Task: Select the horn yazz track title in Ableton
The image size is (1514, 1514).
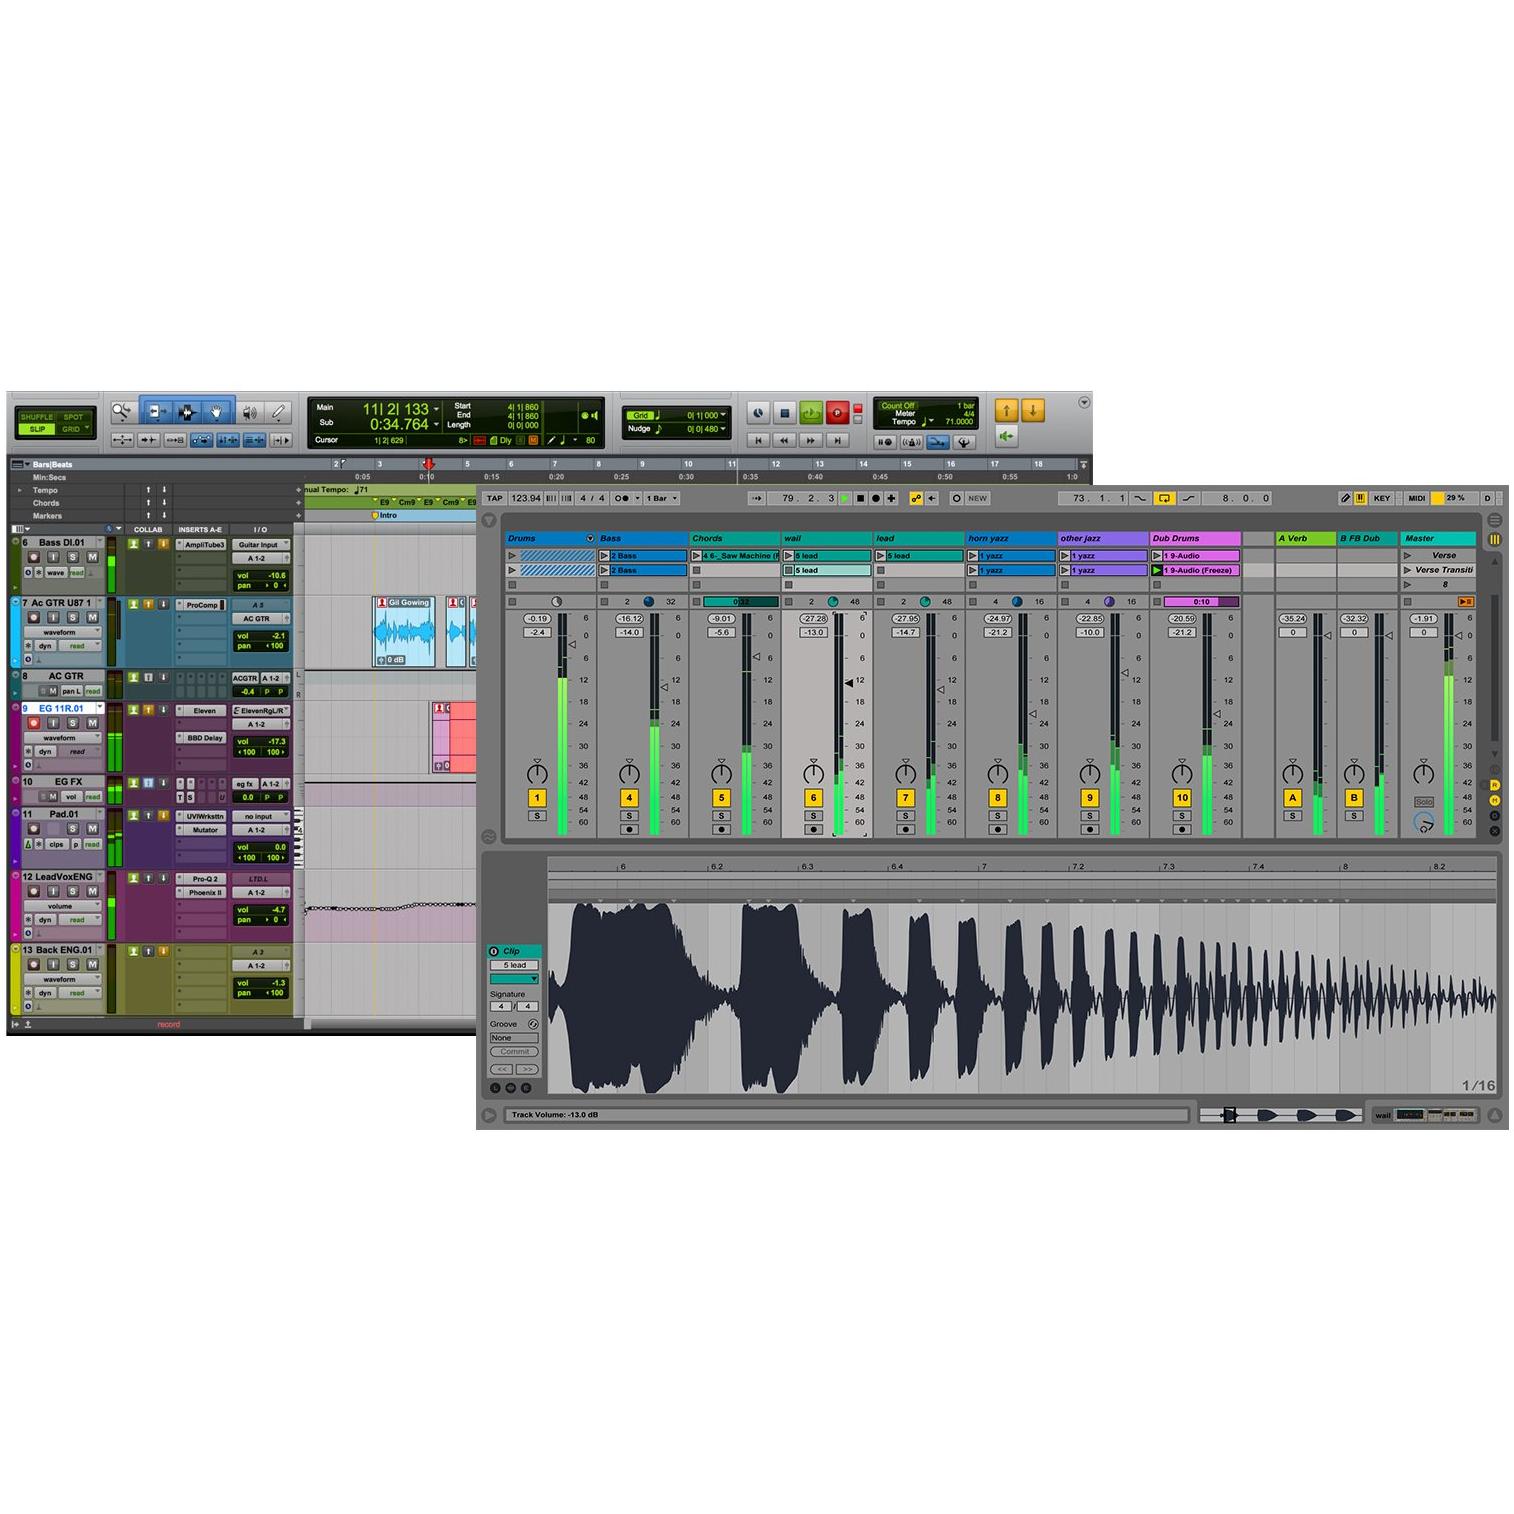Action: point(1010,538)
